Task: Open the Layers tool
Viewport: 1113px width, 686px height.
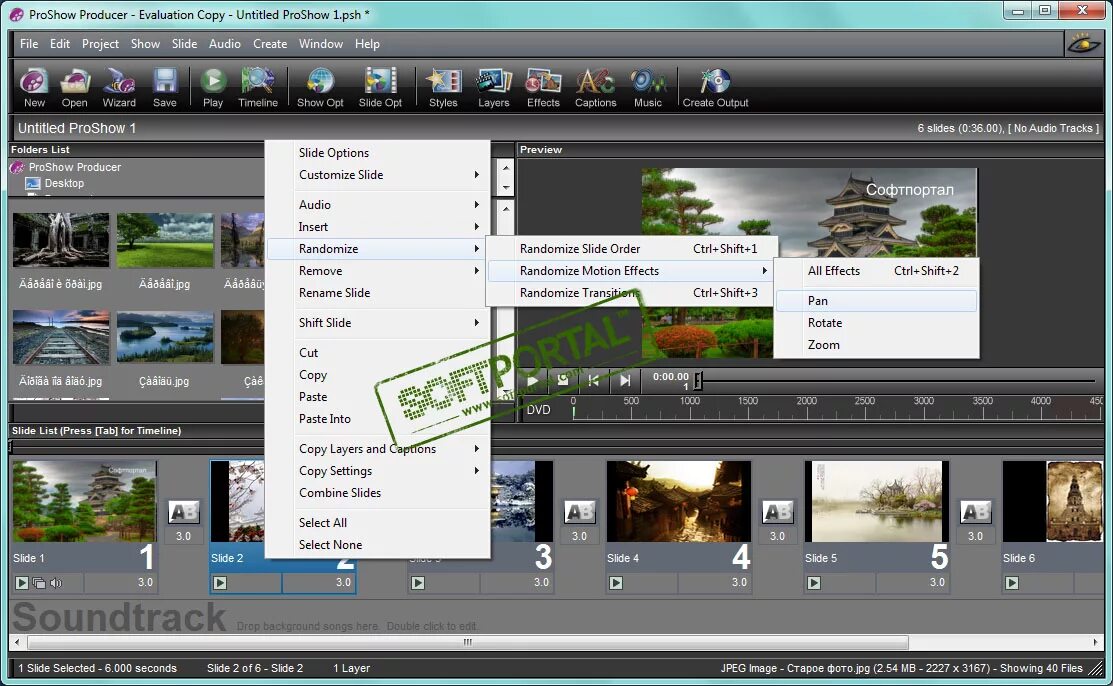Action: pos(493,87)
